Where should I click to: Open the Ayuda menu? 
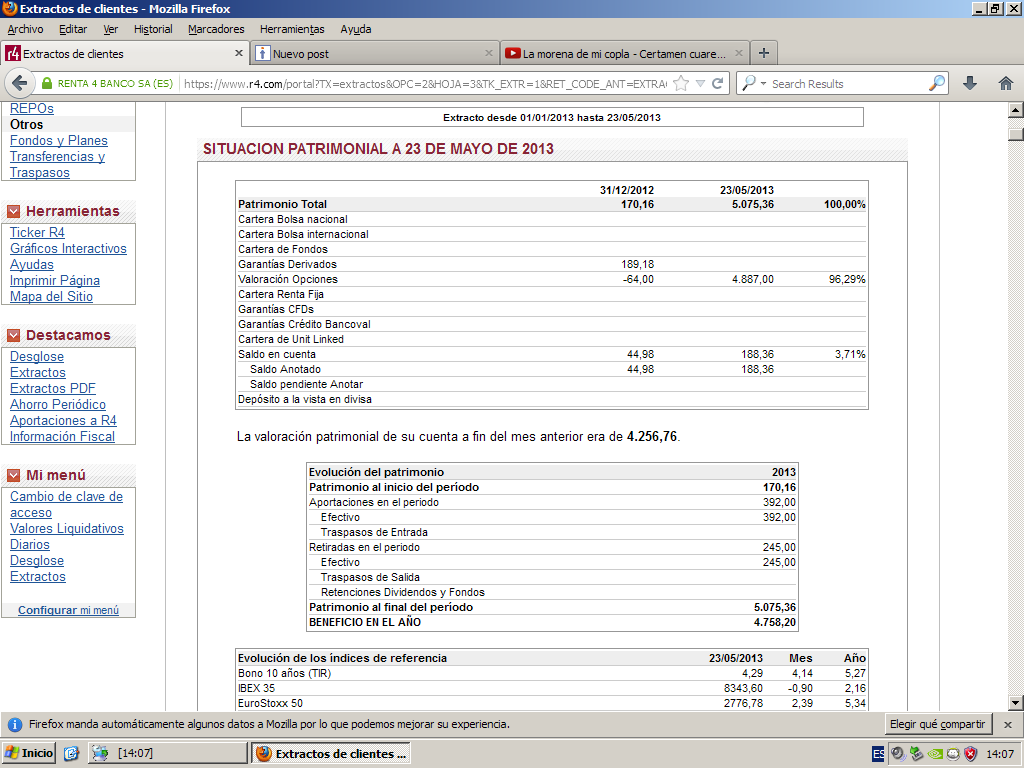click(x=355, y=29)
